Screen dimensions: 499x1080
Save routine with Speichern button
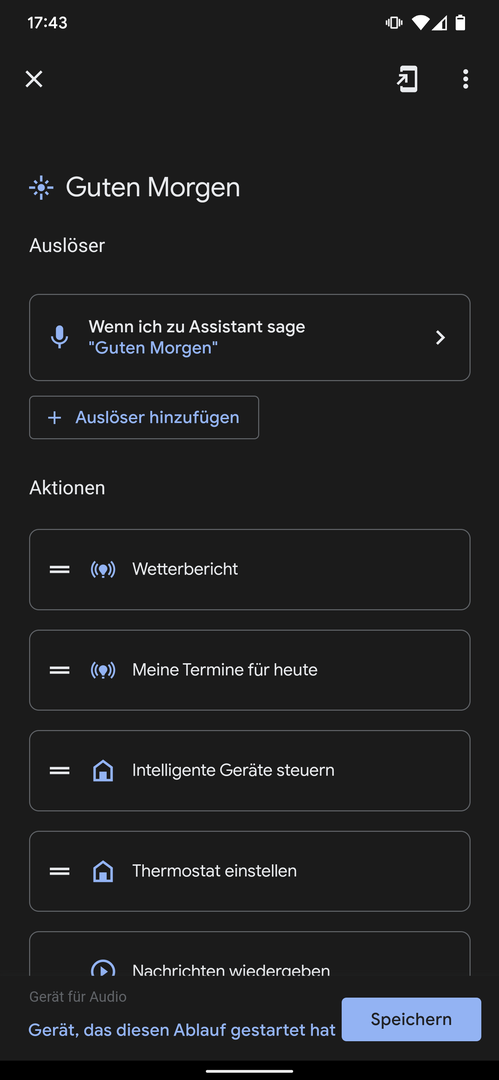(x=411, y=1019)
